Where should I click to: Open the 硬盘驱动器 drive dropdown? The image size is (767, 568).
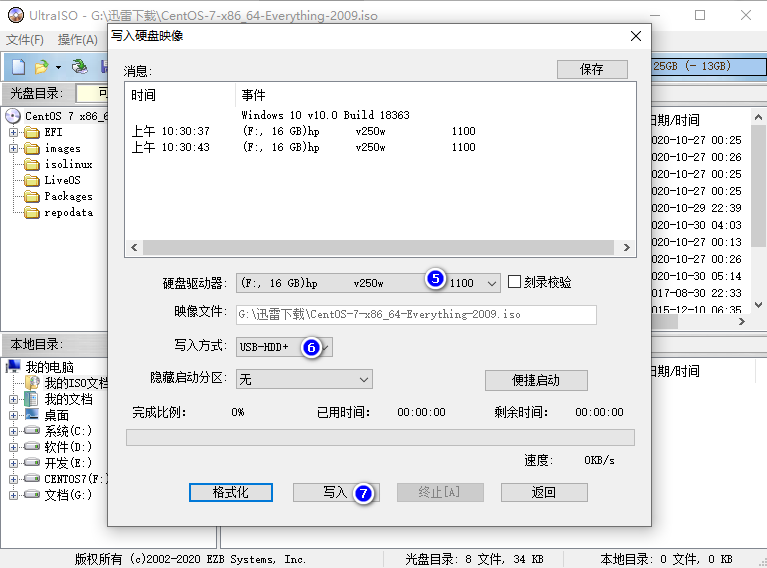(491, 284)
